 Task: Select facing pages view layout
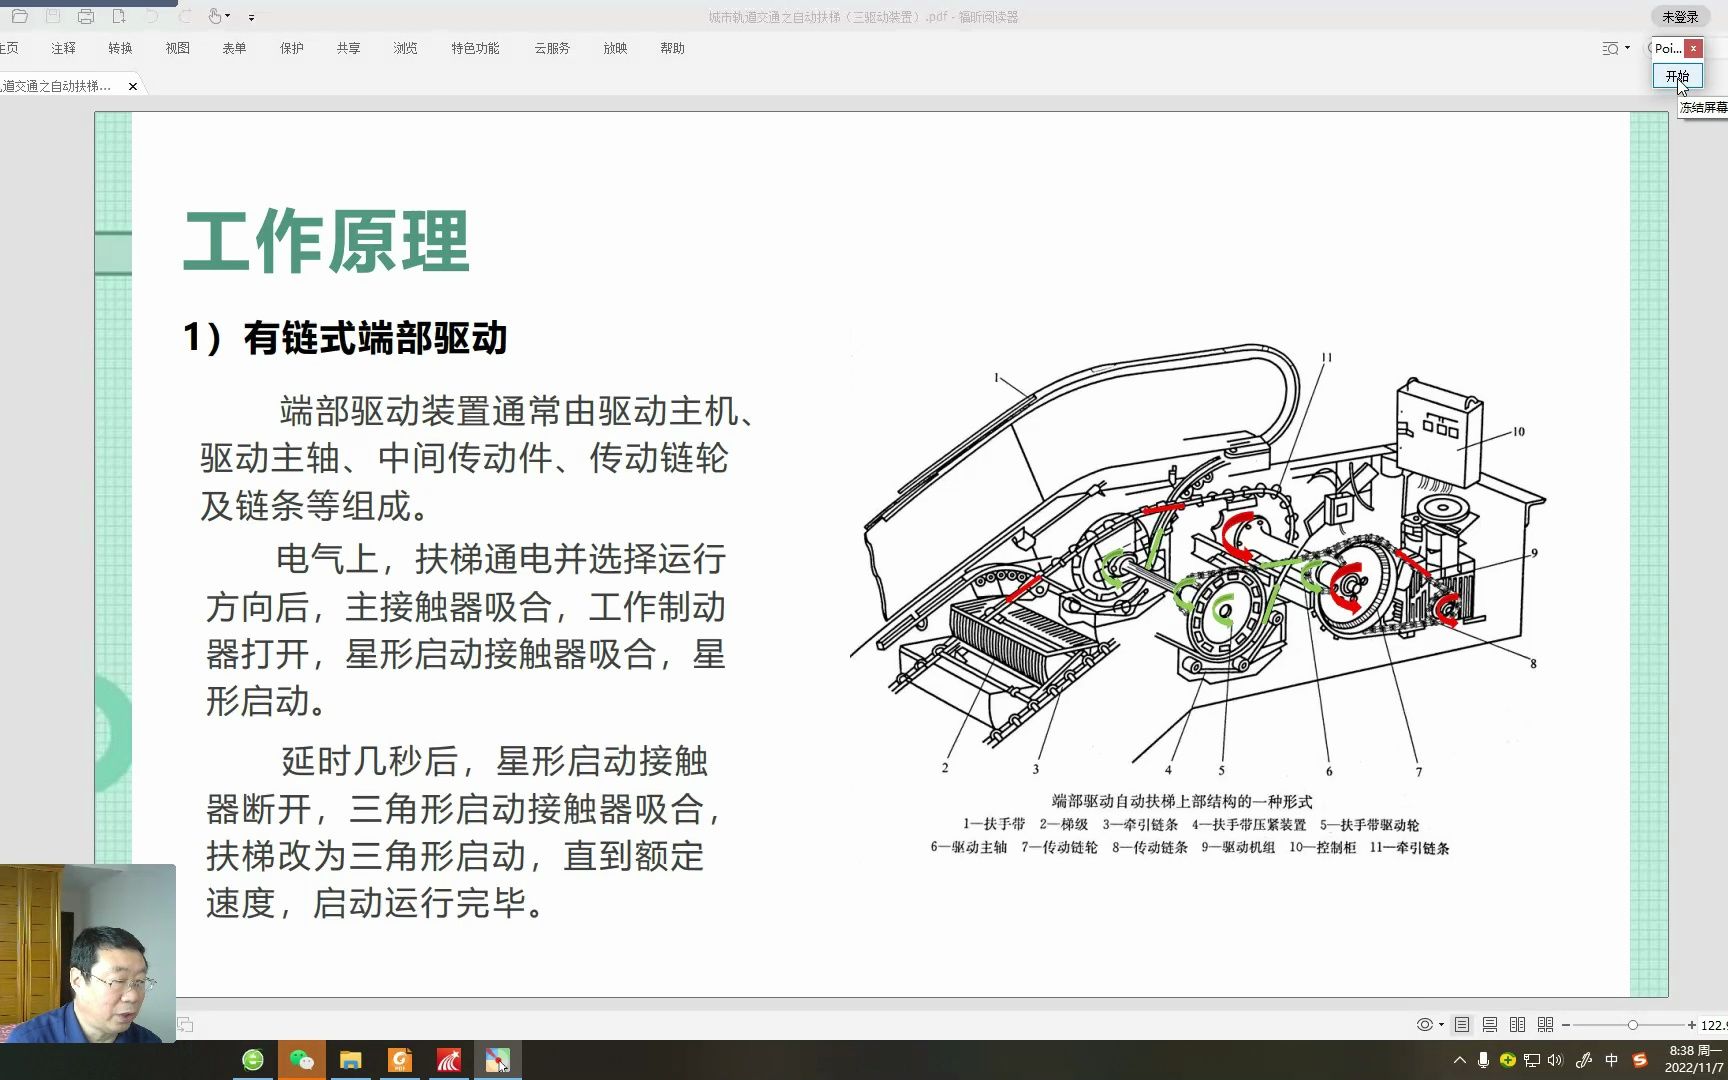(x=1517, y=1024)
